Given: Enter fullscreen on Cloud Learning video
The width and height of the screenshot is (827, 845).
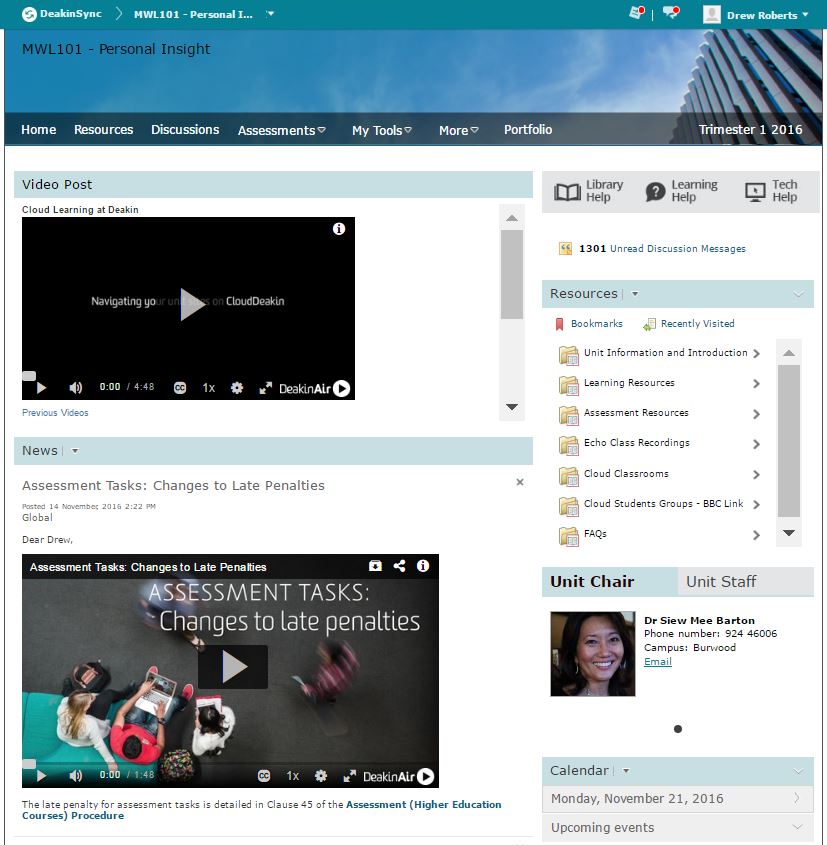Looking at the screenshot, I should [x=266, y=388].
